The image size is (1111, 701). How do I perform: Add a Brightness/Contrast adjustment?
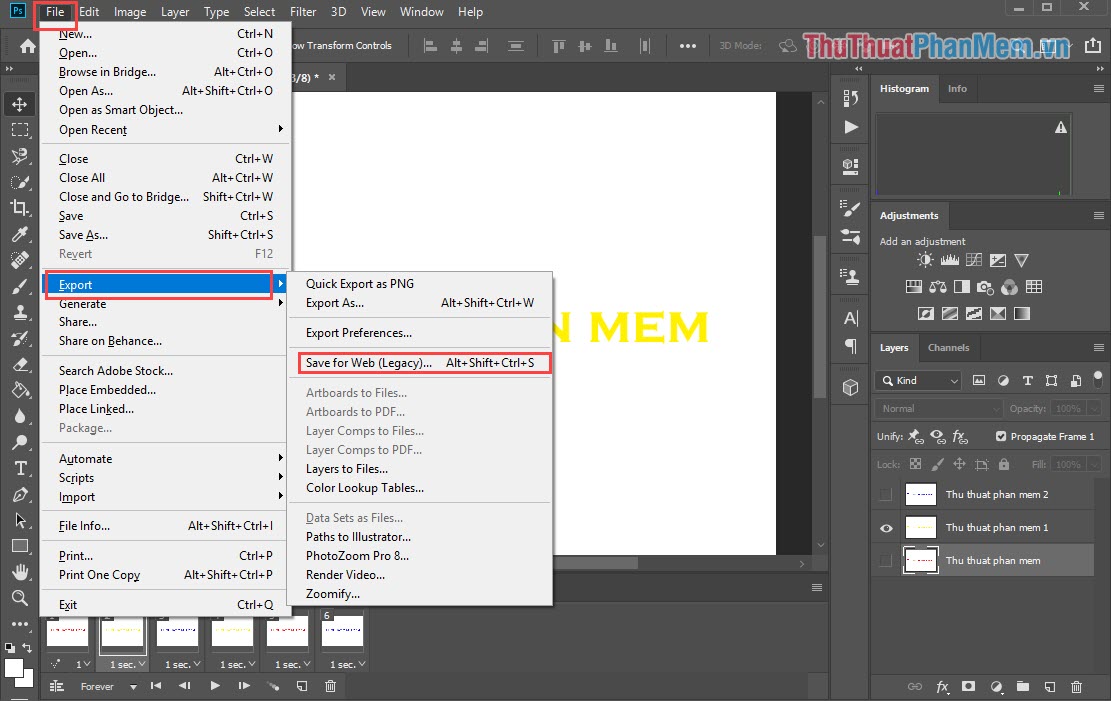[x=925, y=259]
